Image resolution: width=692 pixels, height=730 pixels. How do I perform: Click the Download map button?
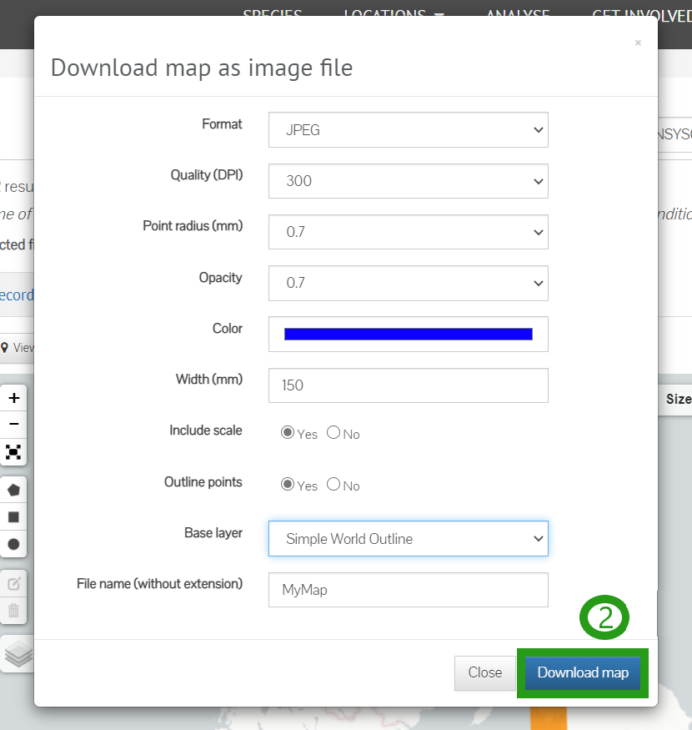tap(583, 673)
